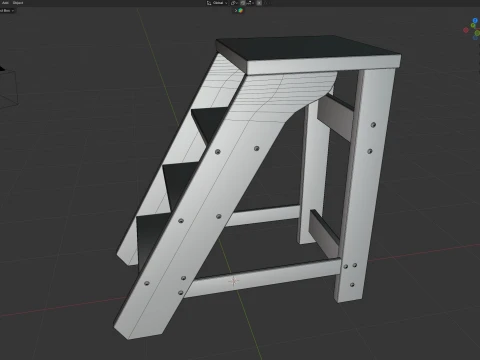Viewport: 480px width, 360px height.
Task: Open the Select Box tool dropdown
Action: [7, 10]
